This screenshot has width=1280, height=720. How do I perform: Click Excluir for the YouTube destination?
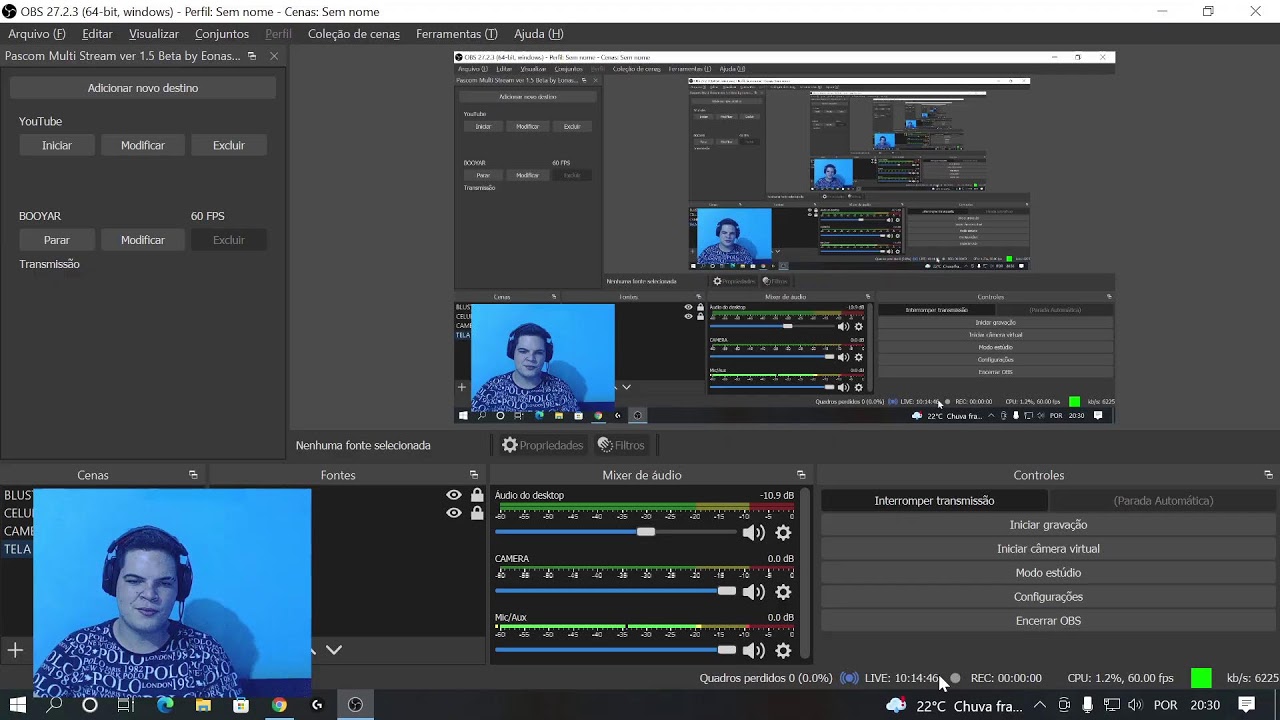(x=229, y=145)
